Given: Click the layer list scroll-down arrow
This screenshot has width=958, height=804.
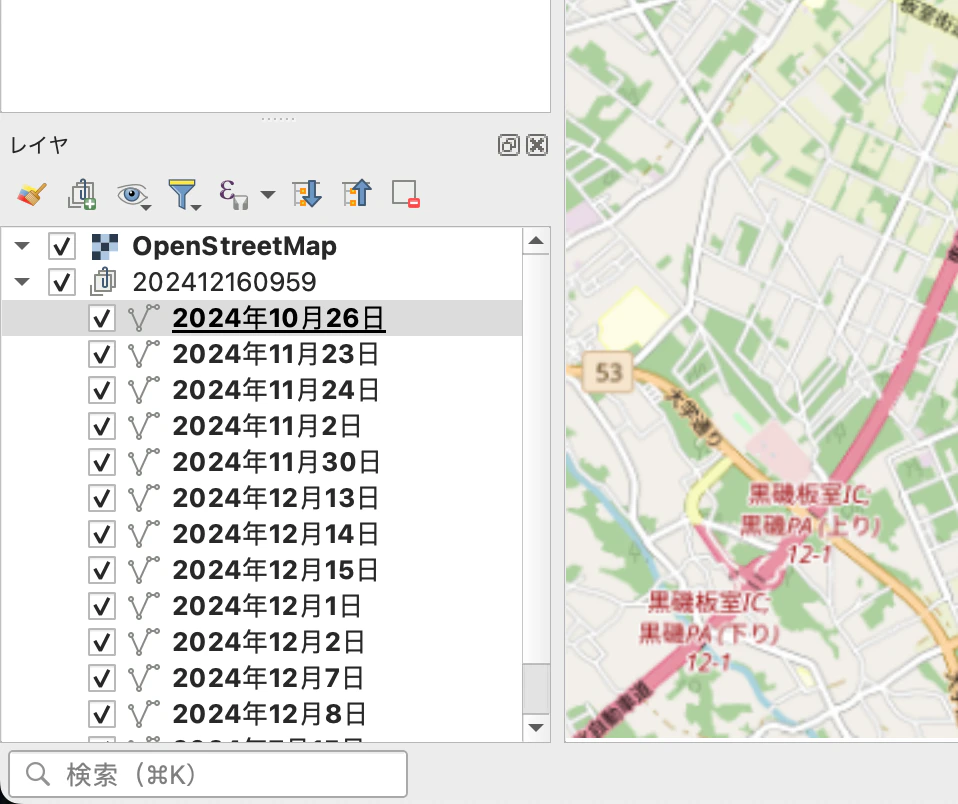Looking at the screenshot, I should (536, 728).
